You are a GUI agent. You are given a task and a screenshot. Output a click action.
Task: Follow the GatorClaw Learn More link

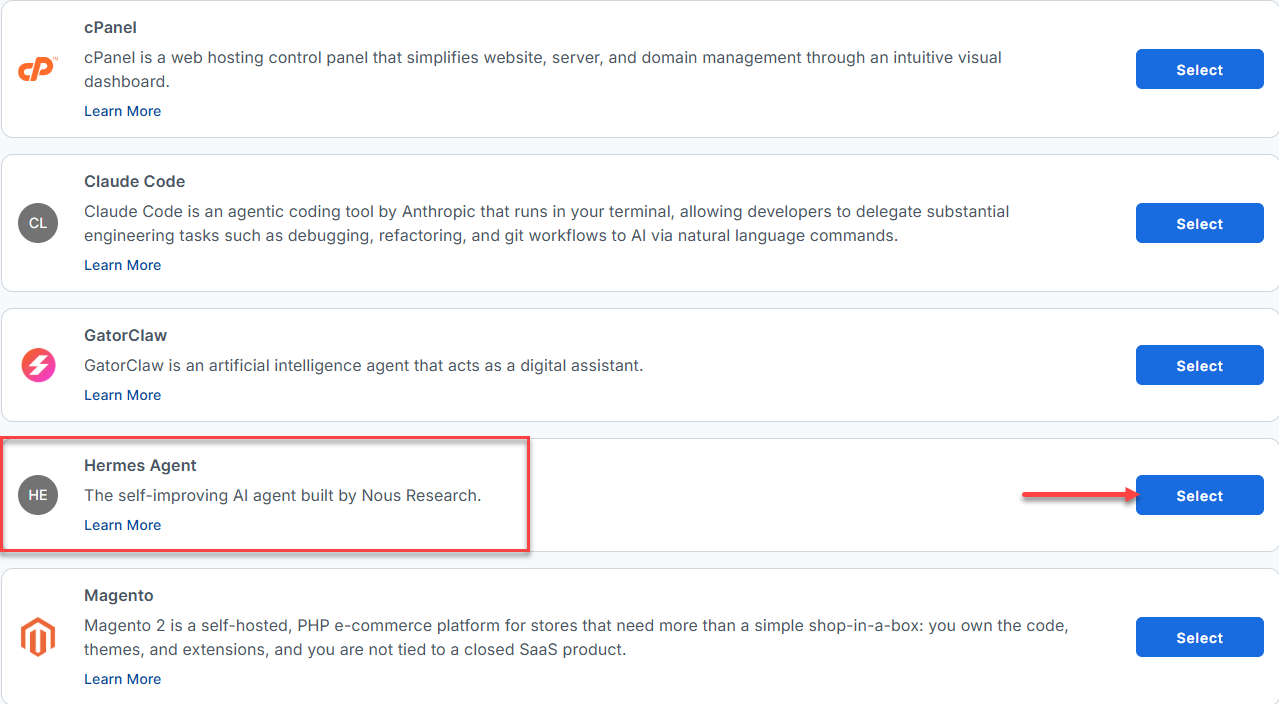click(122, 395)
